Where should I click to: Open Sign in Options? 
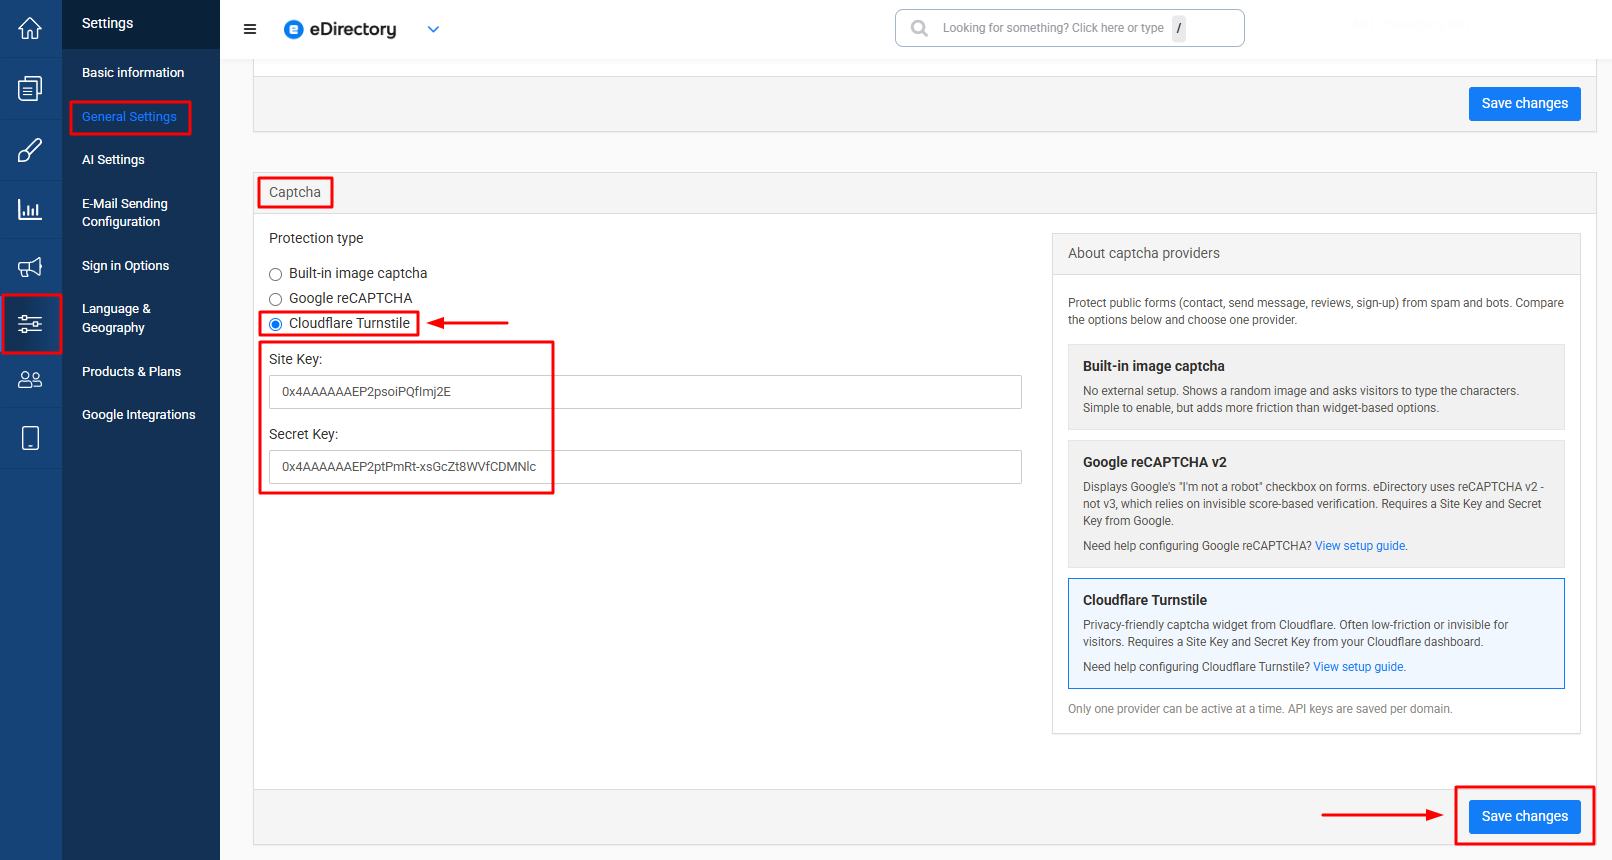[x=125, y=266]
